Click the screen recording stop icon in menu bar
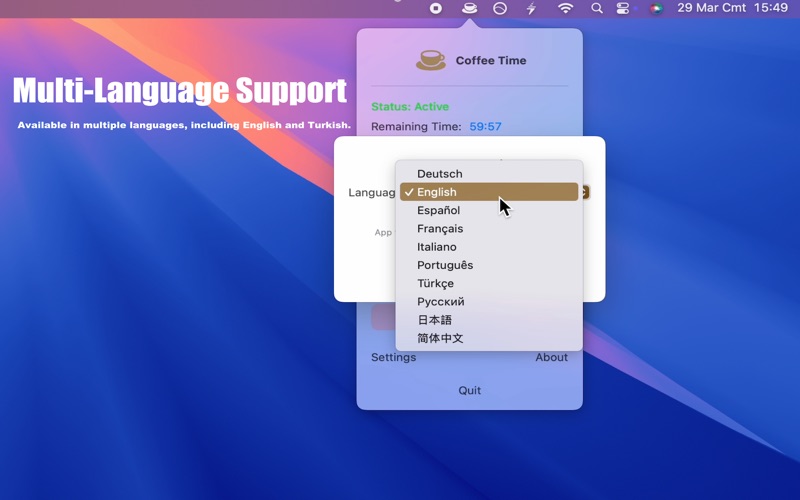 pos(436,8)
